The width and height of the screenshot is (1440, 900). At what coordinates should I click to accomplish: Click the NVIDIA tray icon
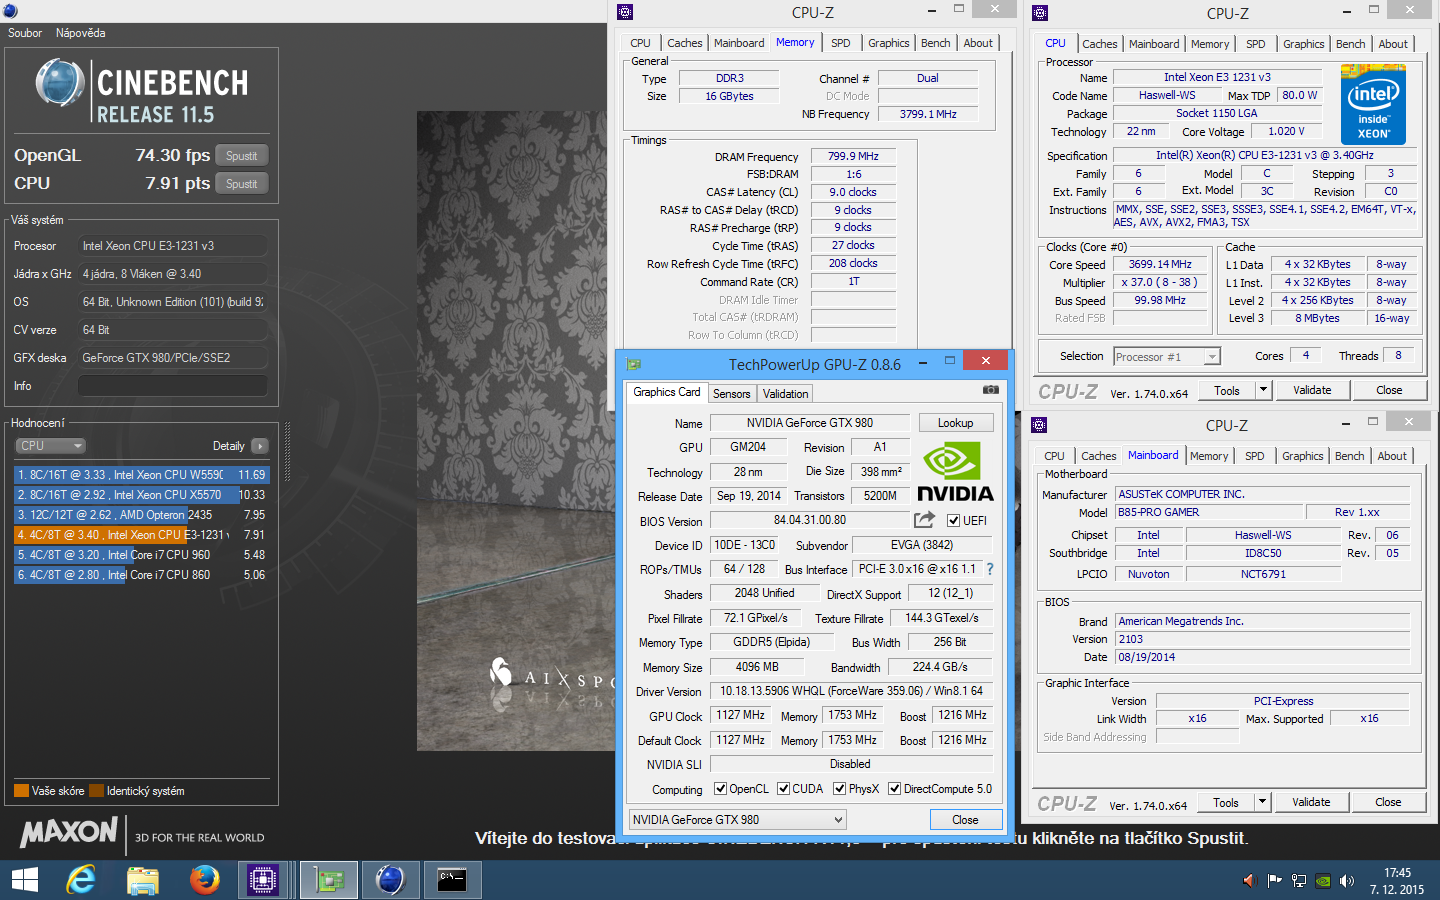click(x=1323, y=881)
